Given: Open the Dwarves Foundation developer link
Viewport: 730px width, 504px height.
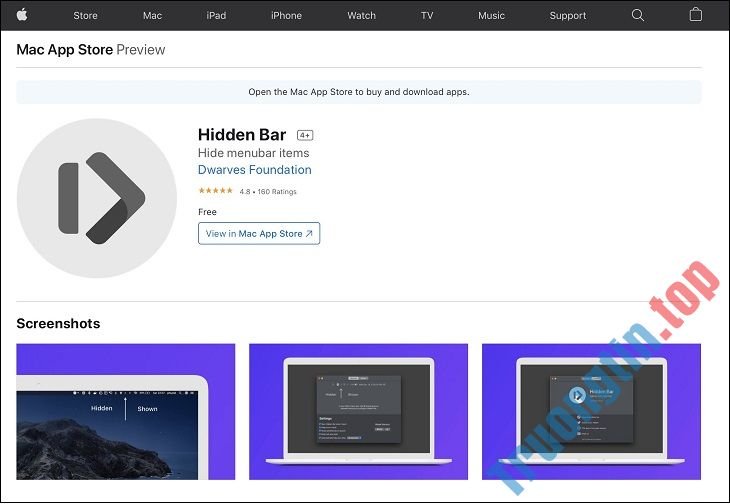Looking at the screenshot, I should (255, 170).
